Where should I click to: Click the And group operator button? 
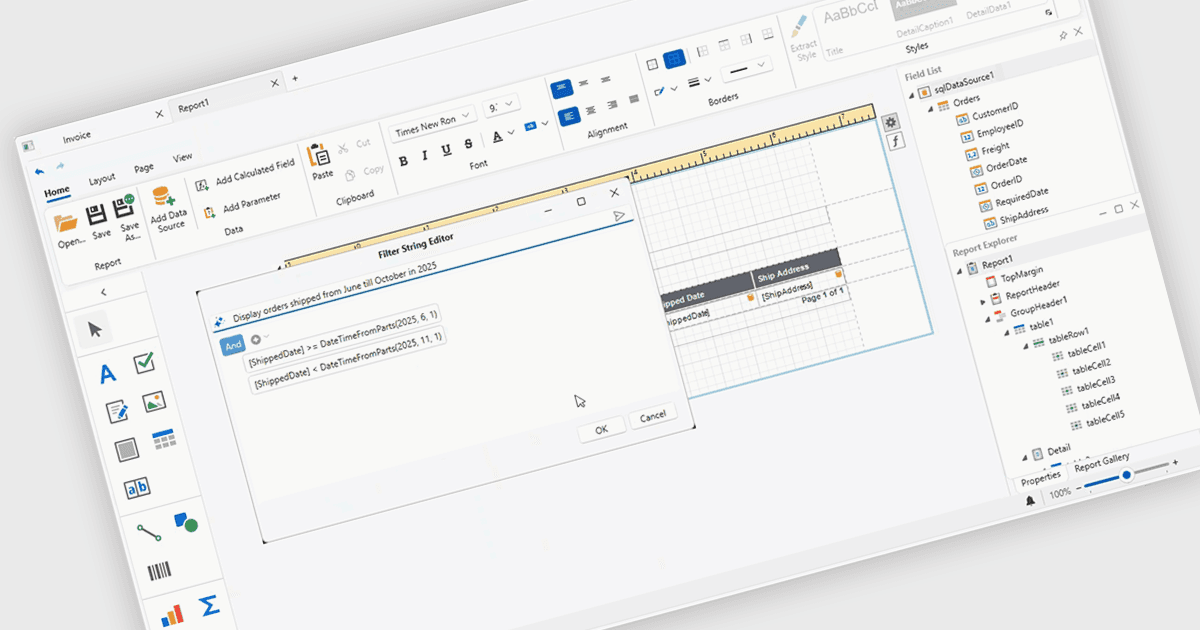tap(233, 345)
